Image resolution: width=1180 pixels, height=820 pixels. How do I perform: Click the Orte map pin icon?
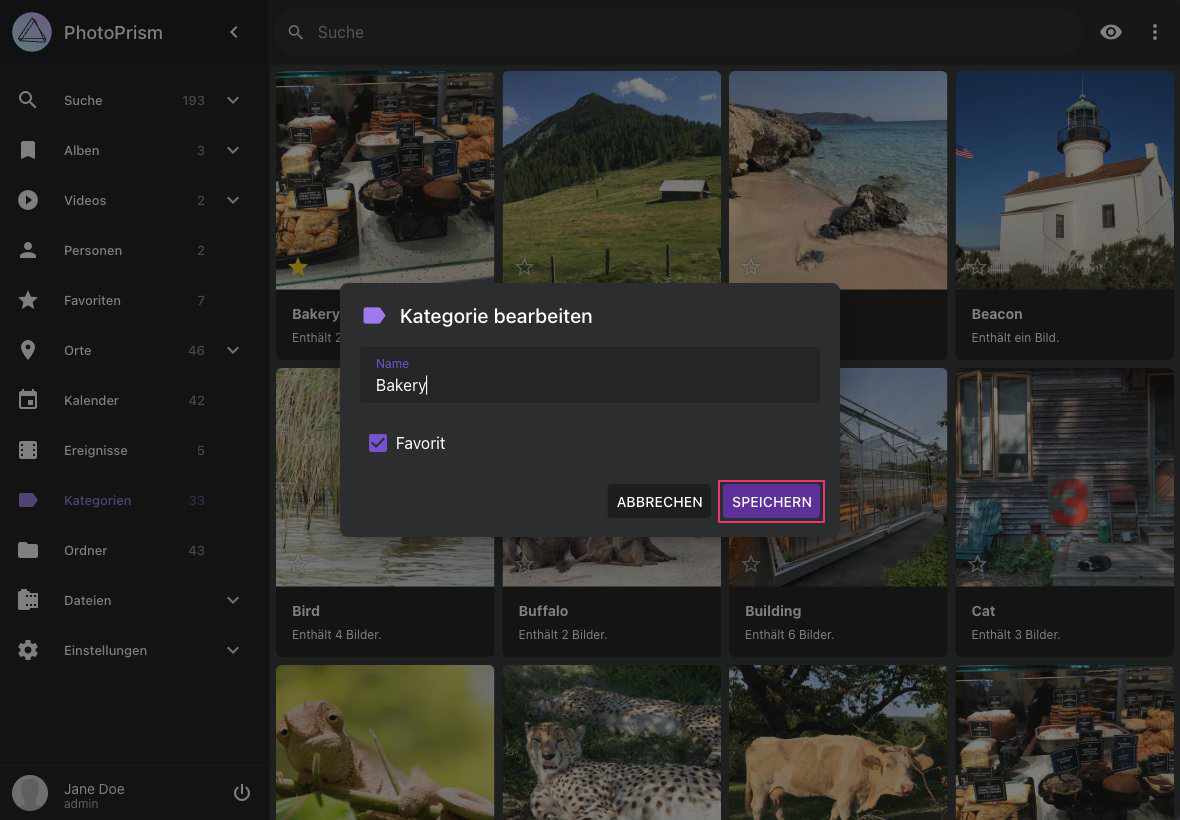coord(28,351)
